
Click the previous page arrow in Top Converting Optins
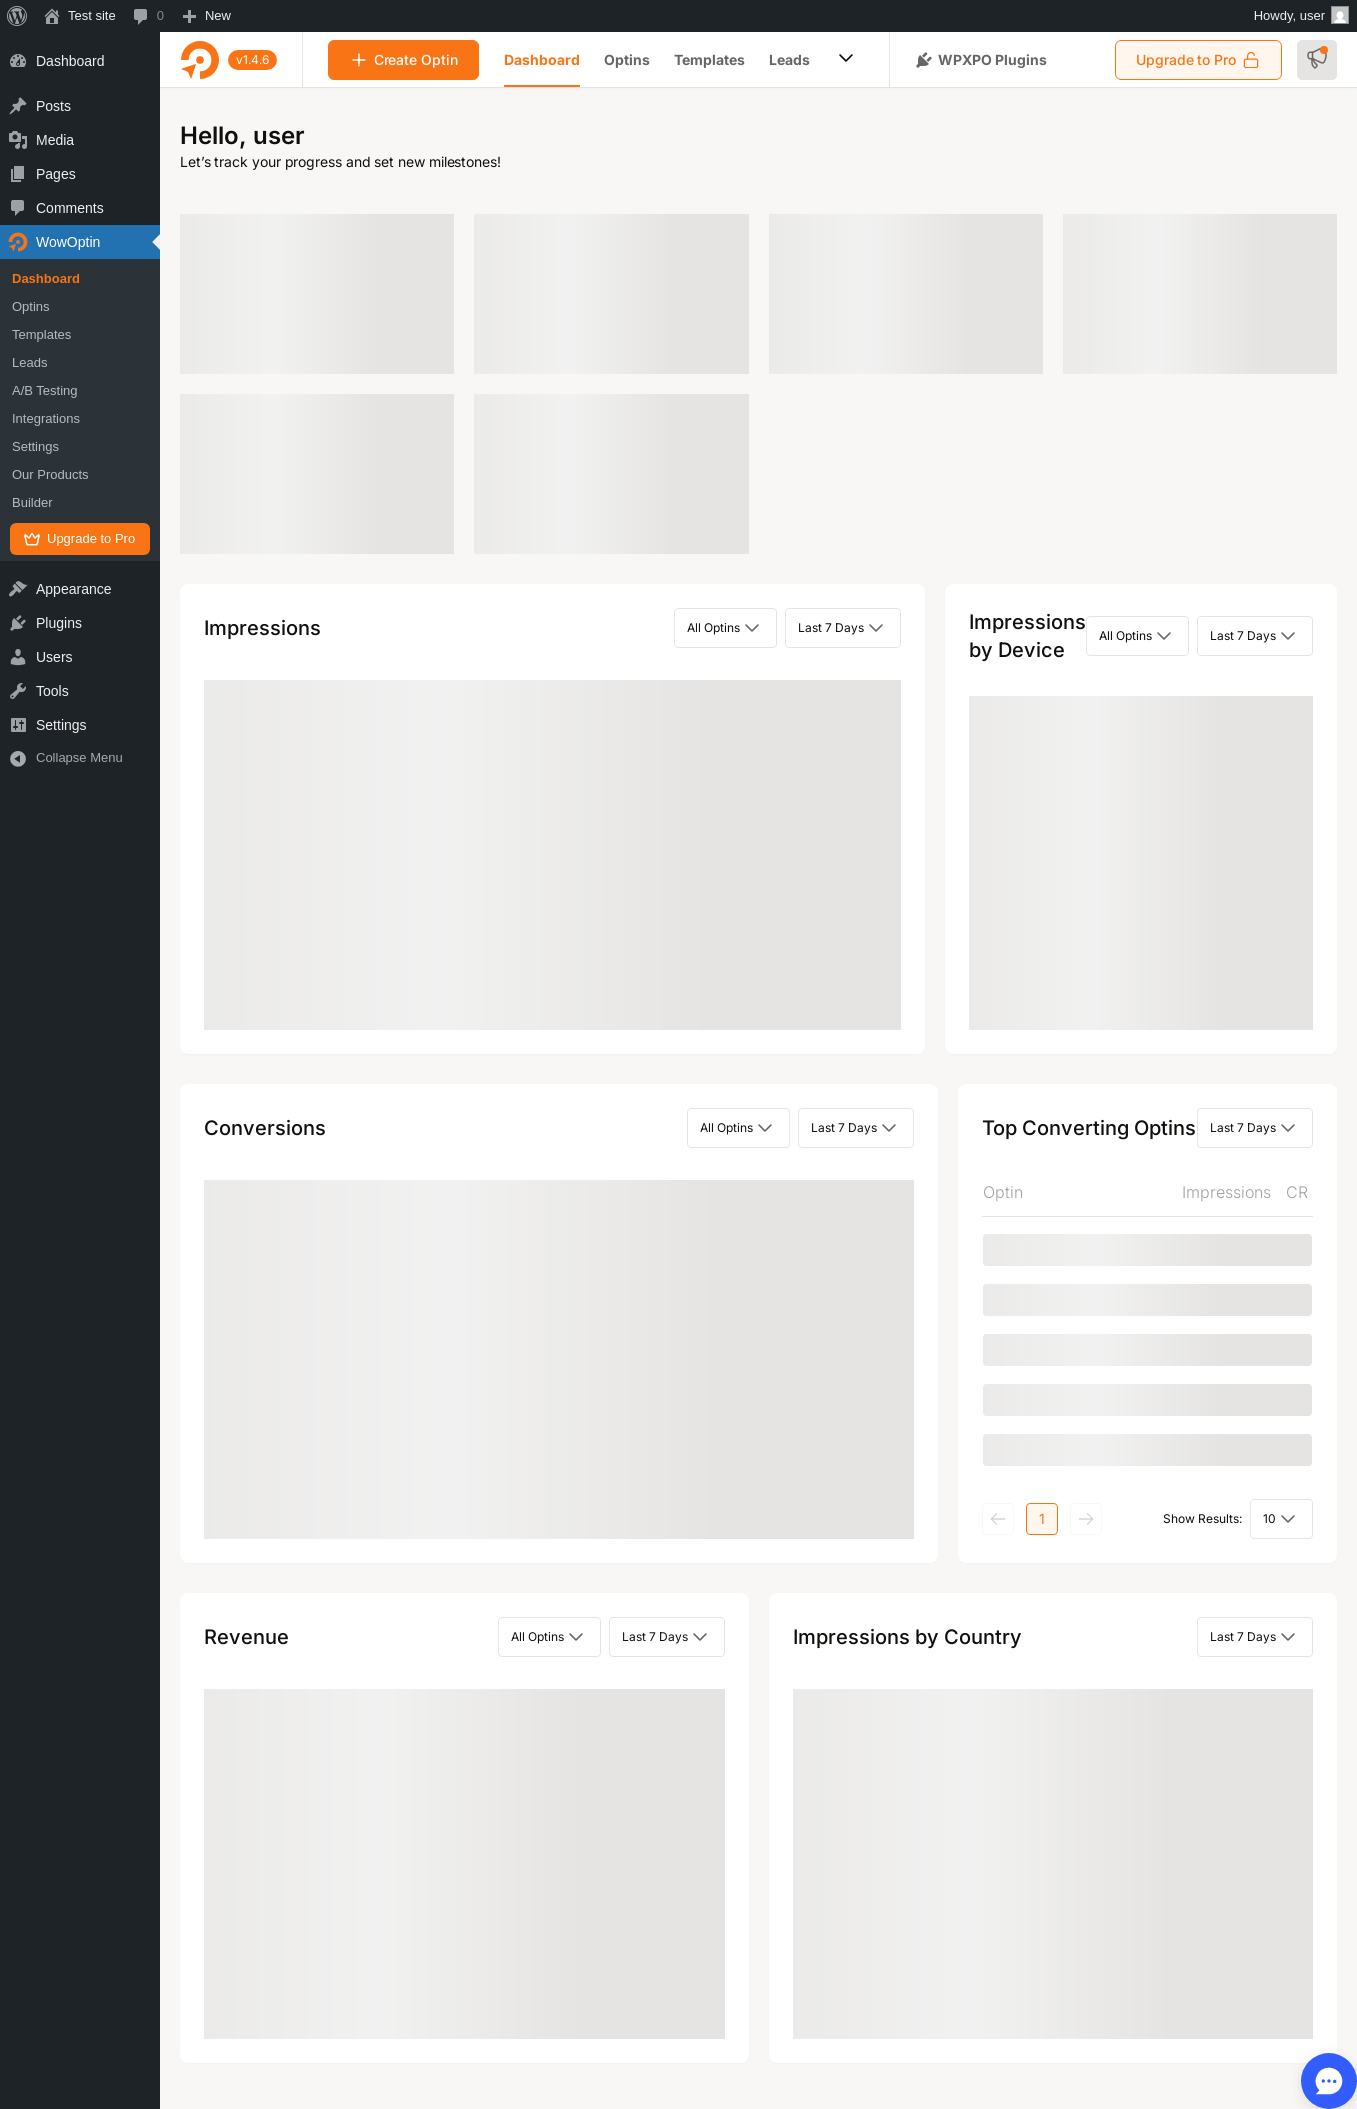pos(998,1519)
